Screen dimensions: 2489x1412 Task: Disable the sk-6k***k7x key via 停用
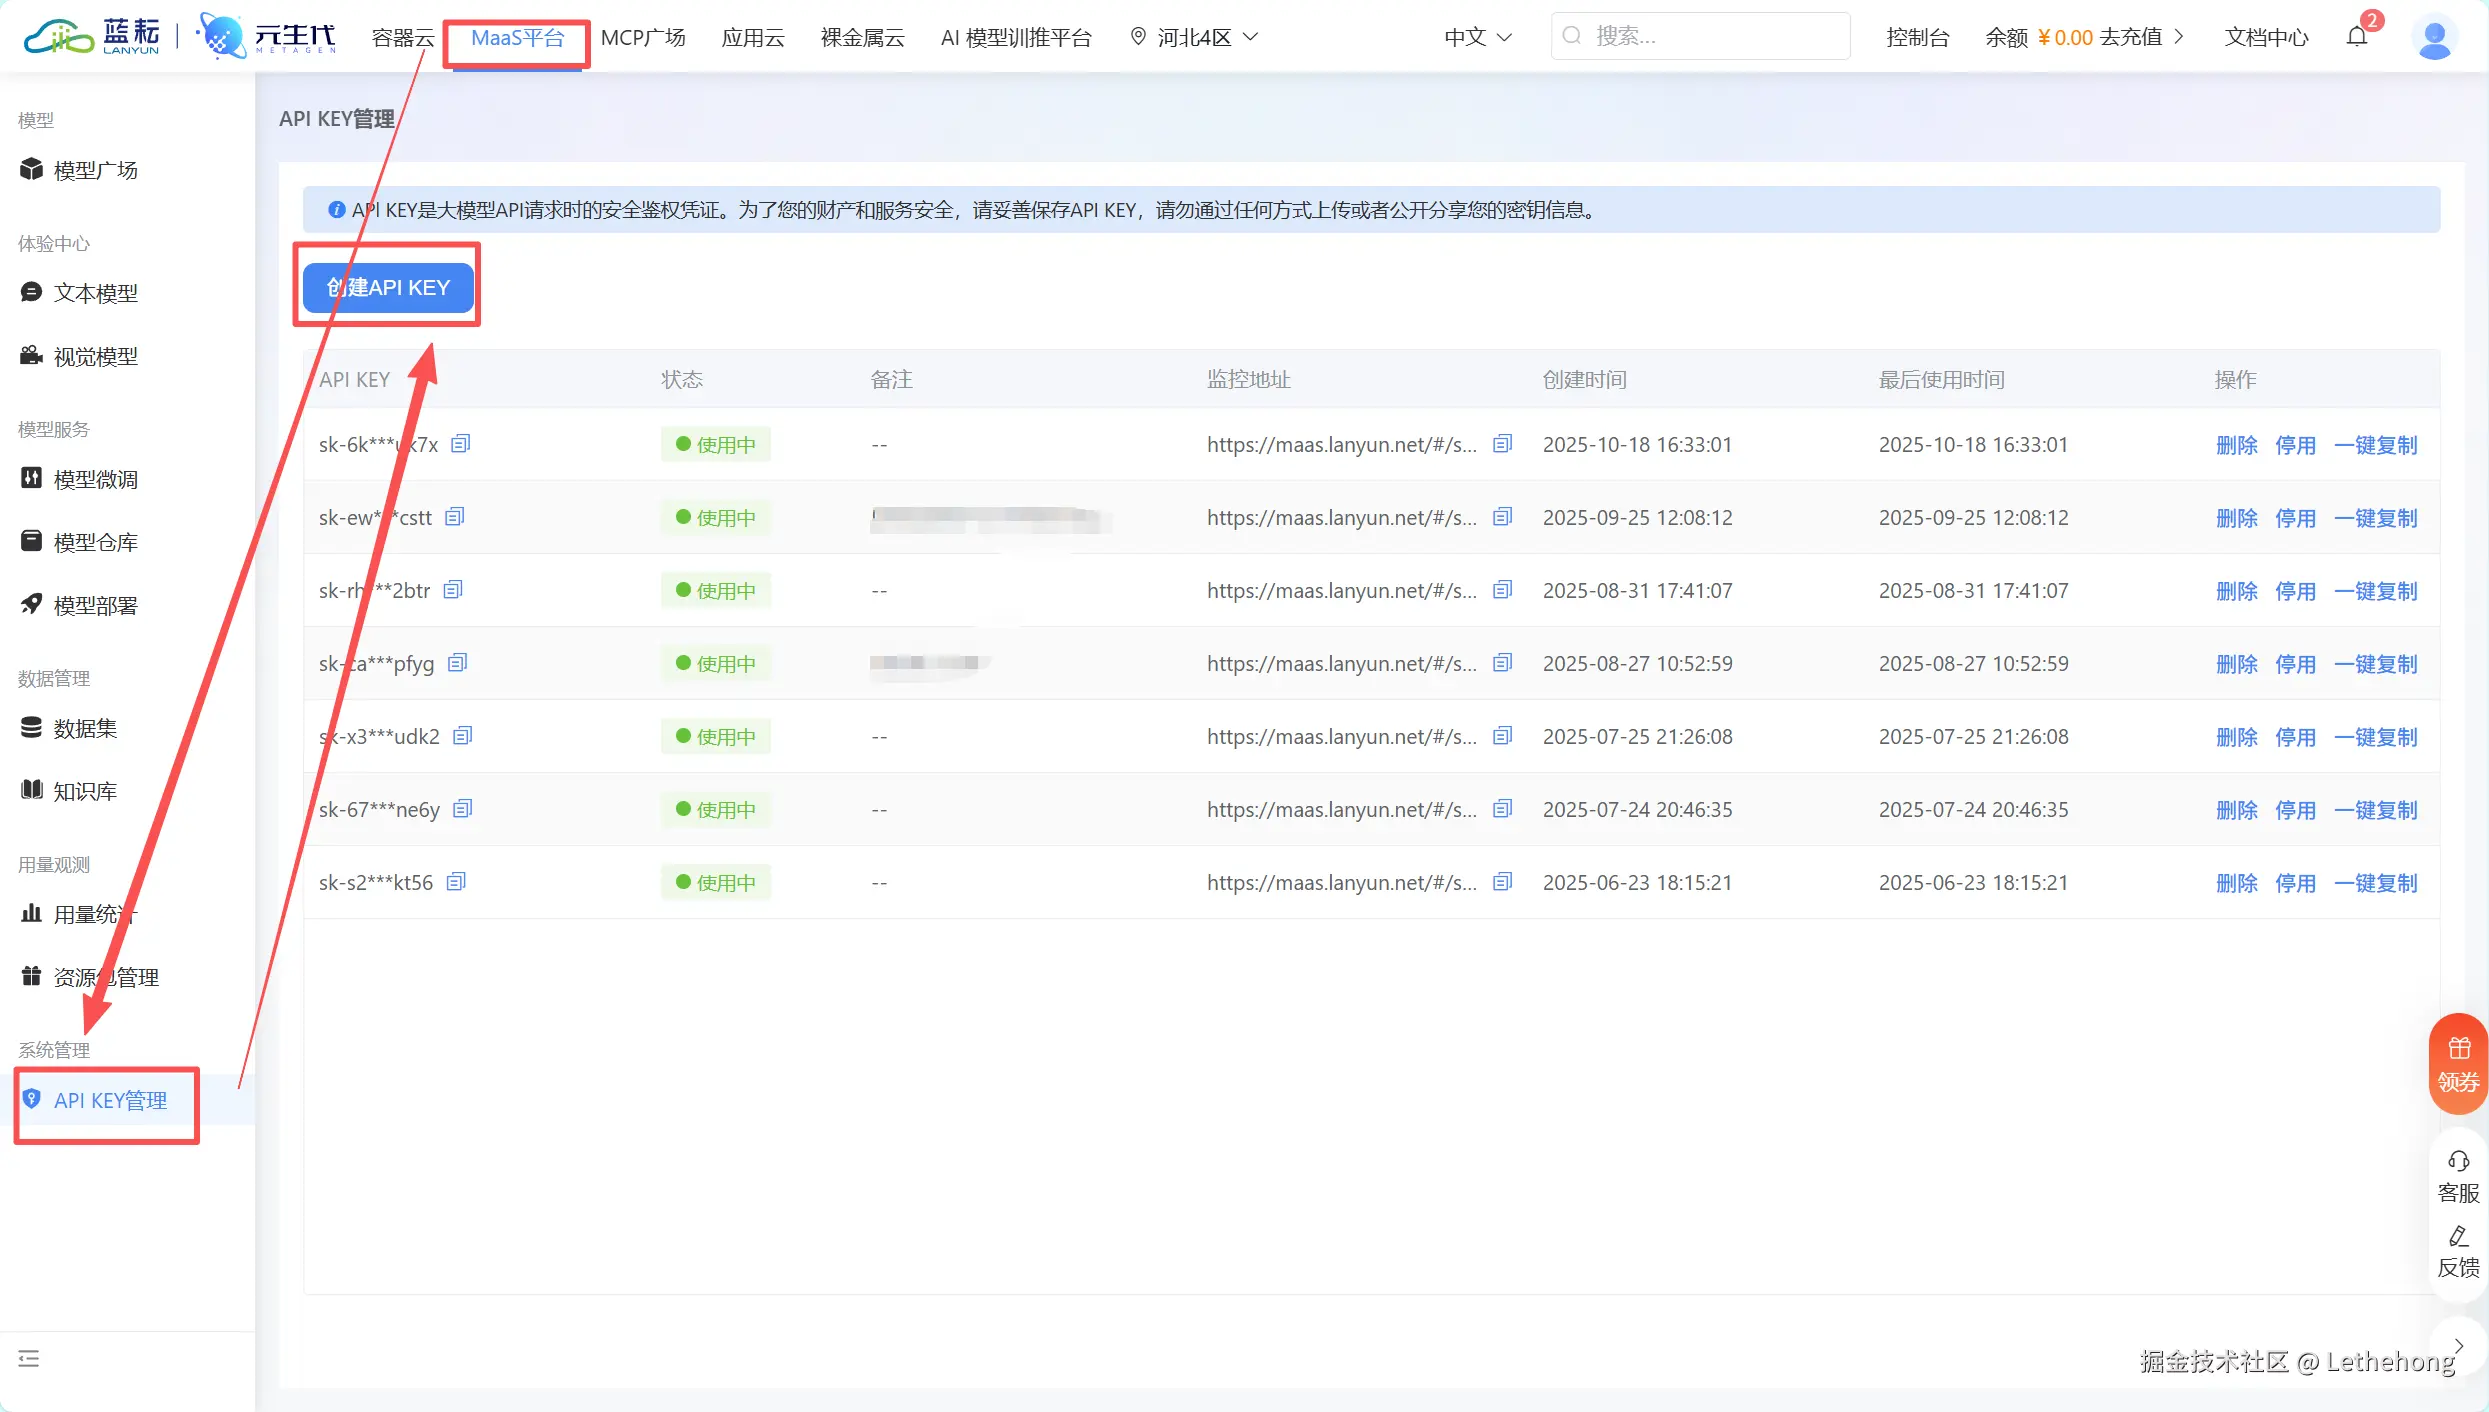click(x=2295, y=445)
